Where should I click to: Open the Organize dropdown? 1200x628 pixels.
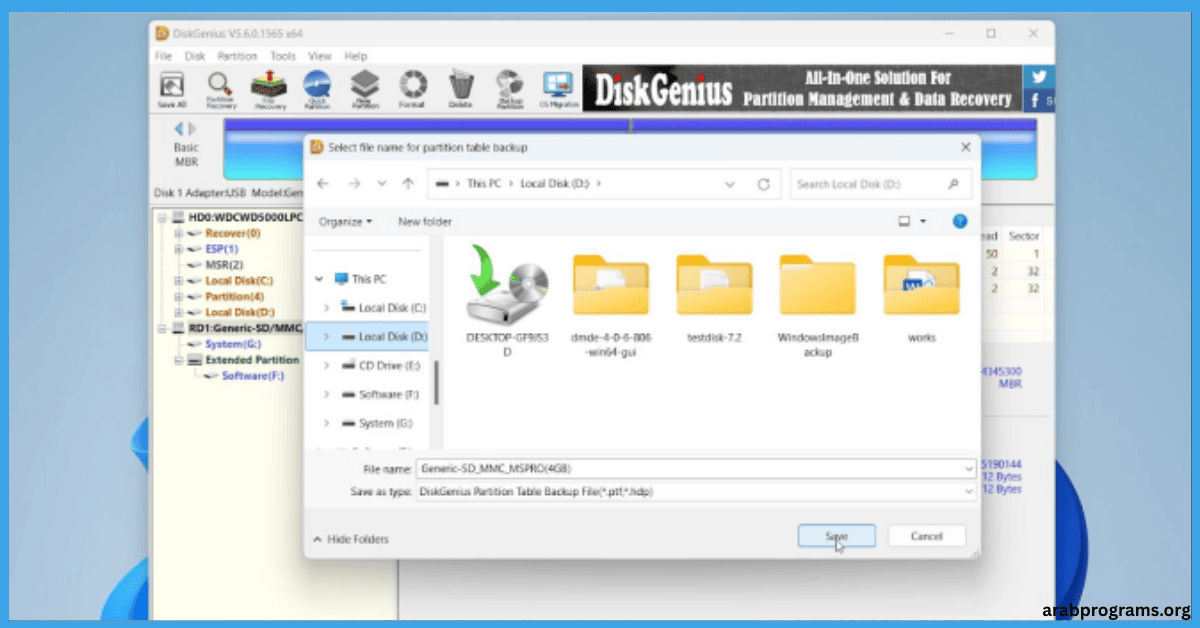[346, 221]
